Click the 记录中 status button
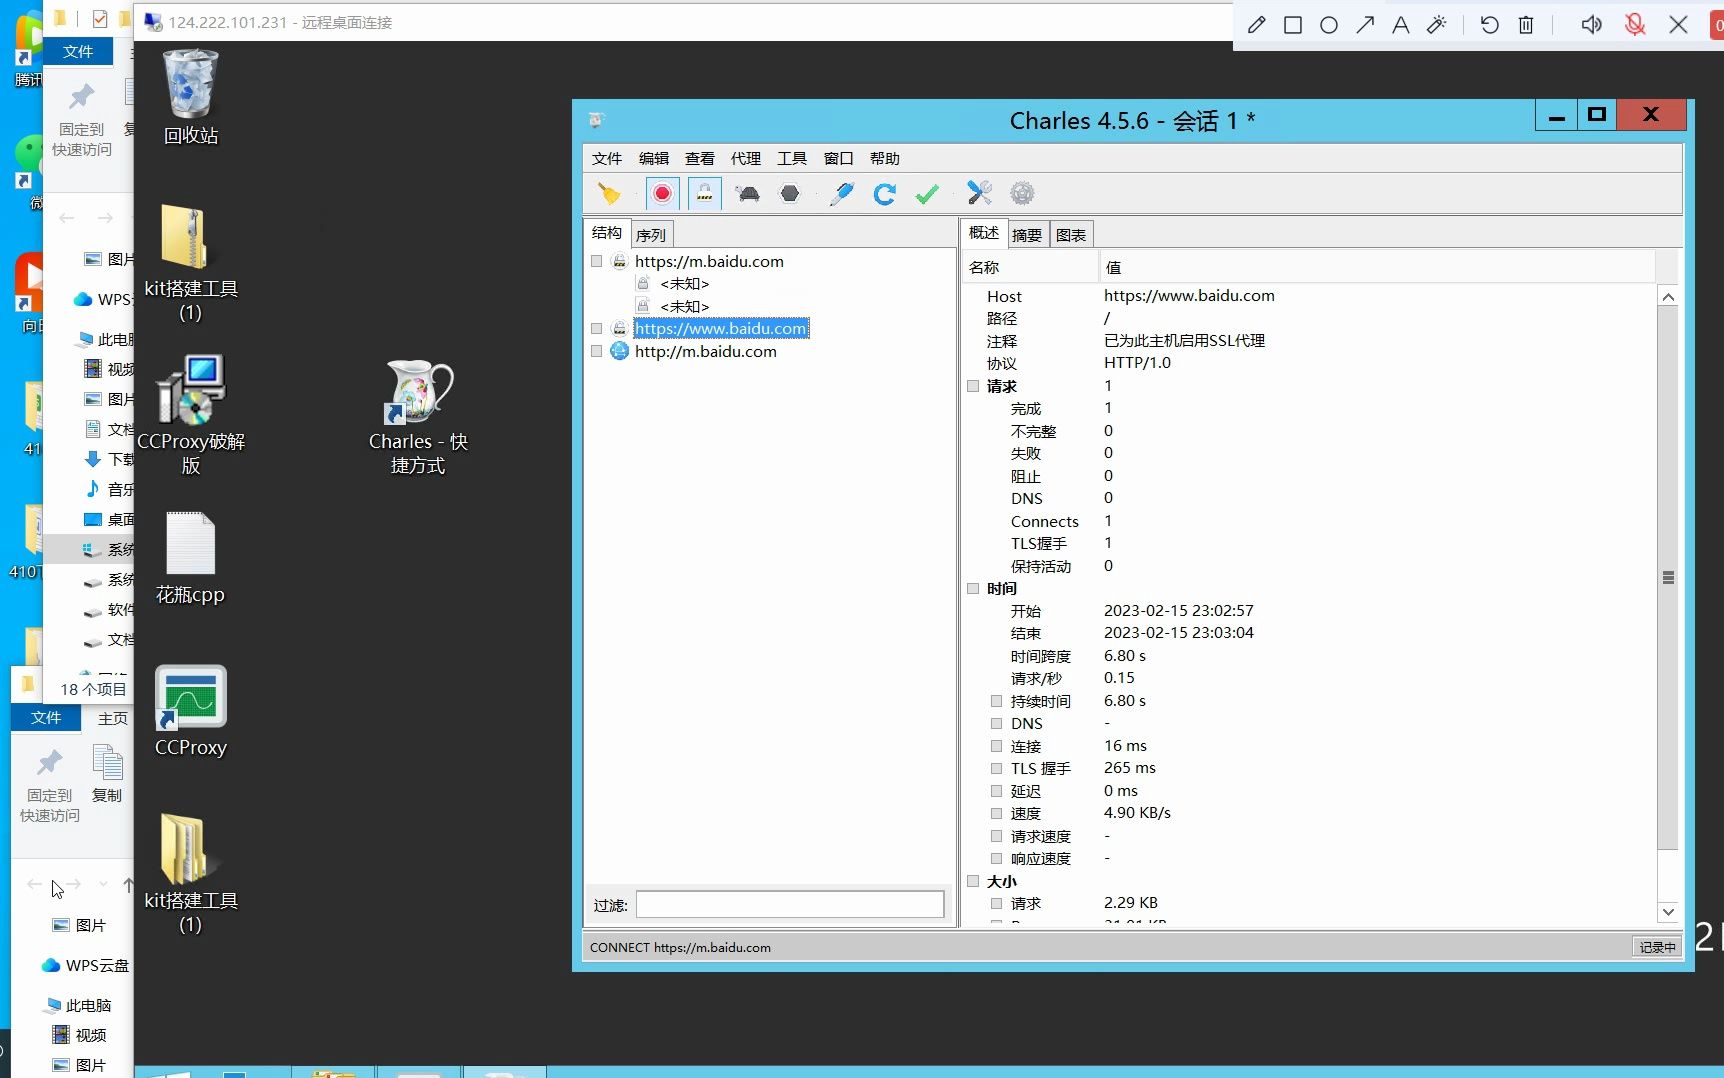This screenshot has width=1724, height=1078. [1657, 947]
